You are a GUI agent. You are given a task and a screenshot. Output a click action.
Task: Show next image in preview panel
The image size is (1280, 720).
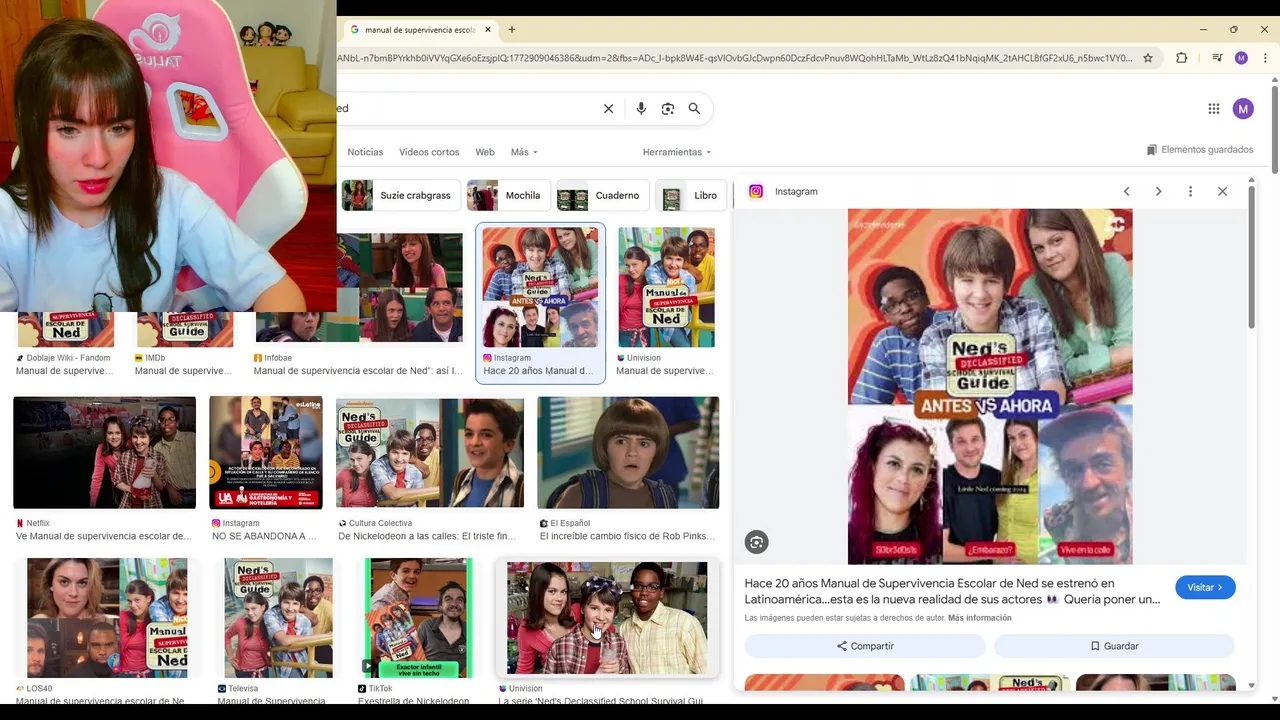coord(1158,191)
